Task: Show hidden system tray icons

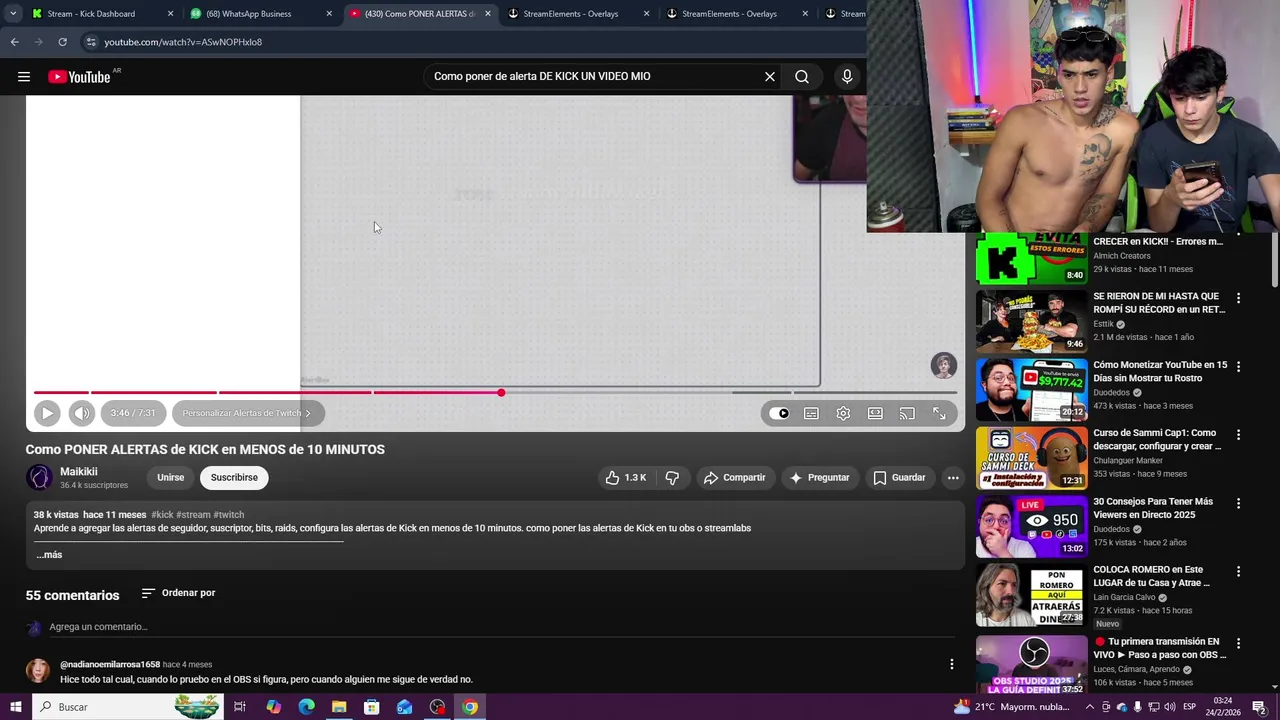Action: coord(1090,707)
